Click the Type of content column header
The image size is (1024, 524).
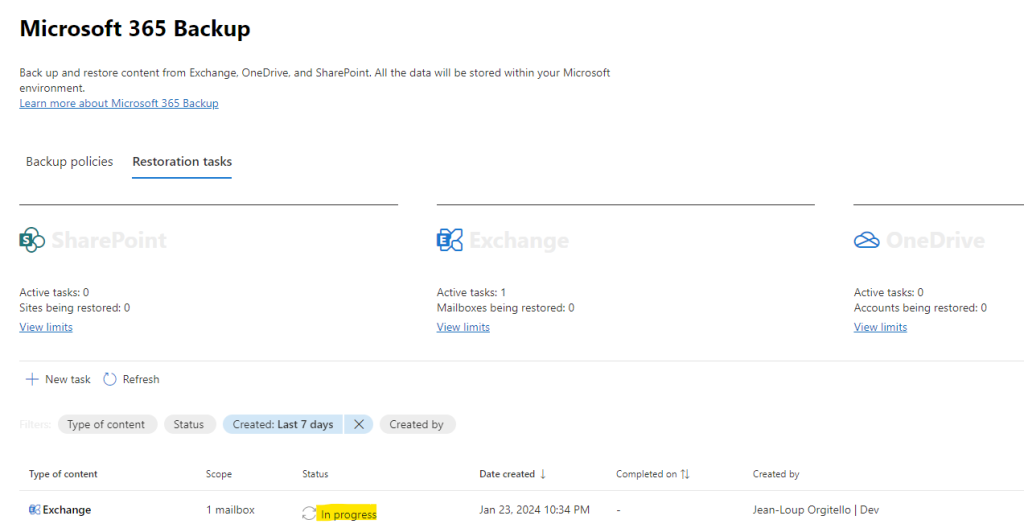[63, 474]
